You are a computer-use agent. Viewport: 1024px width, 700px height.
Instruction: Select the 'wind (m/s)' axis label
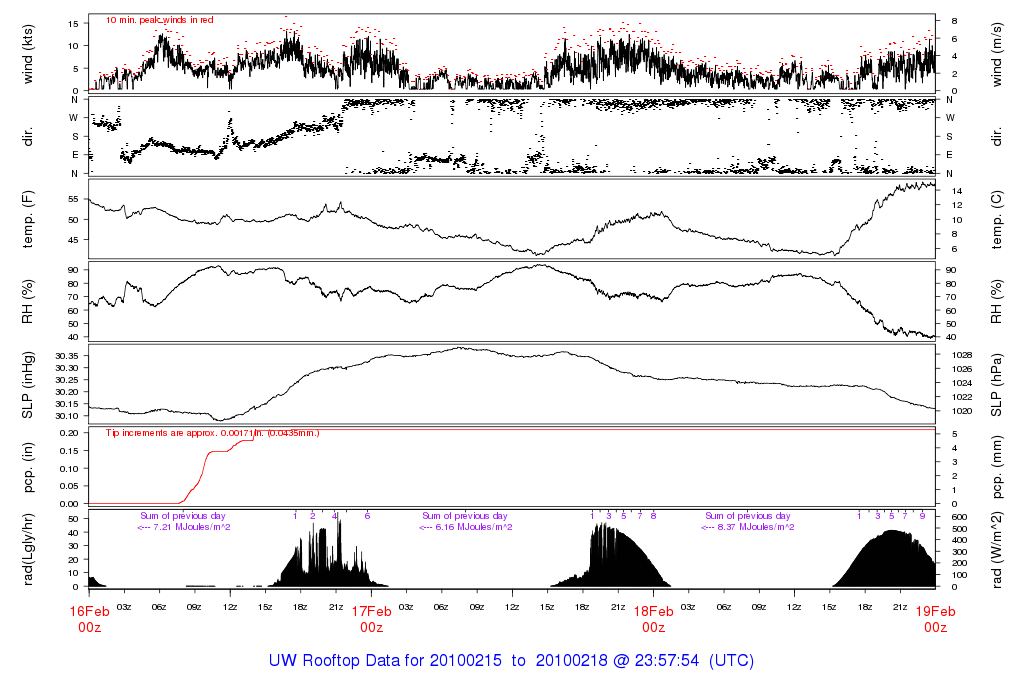[x=997, y=54]
